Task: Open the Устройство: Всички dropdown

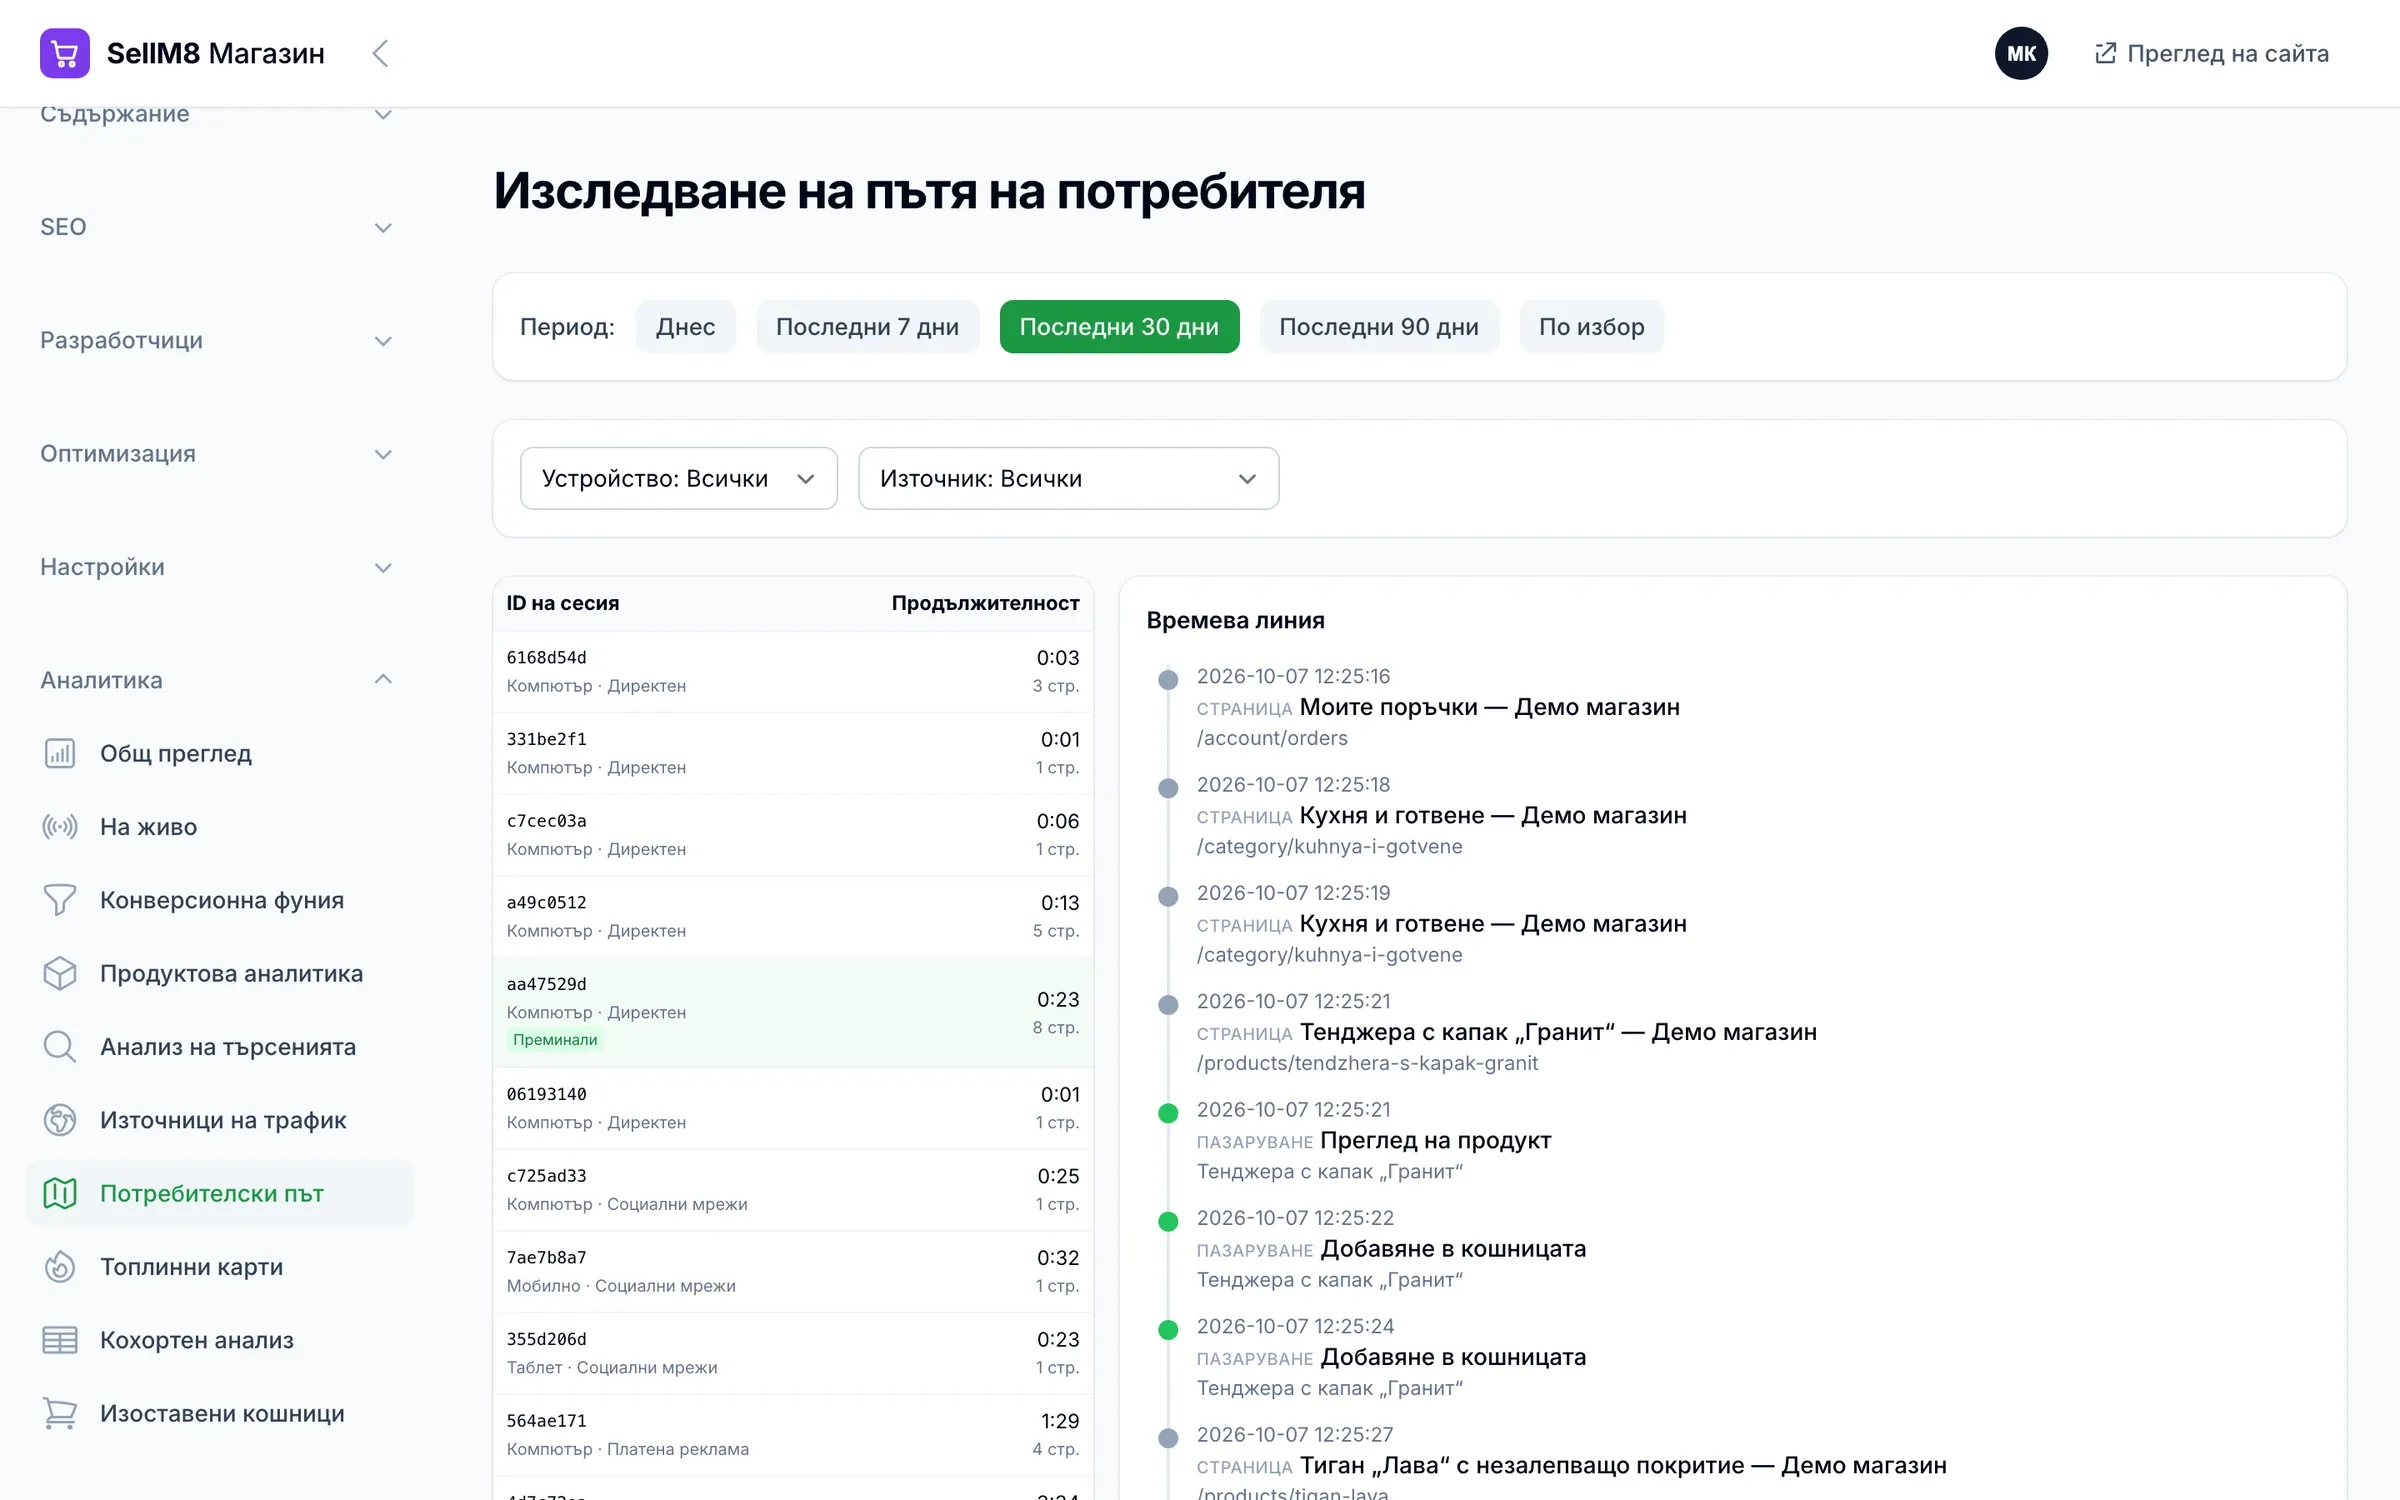Action: [x=679, y=478]
